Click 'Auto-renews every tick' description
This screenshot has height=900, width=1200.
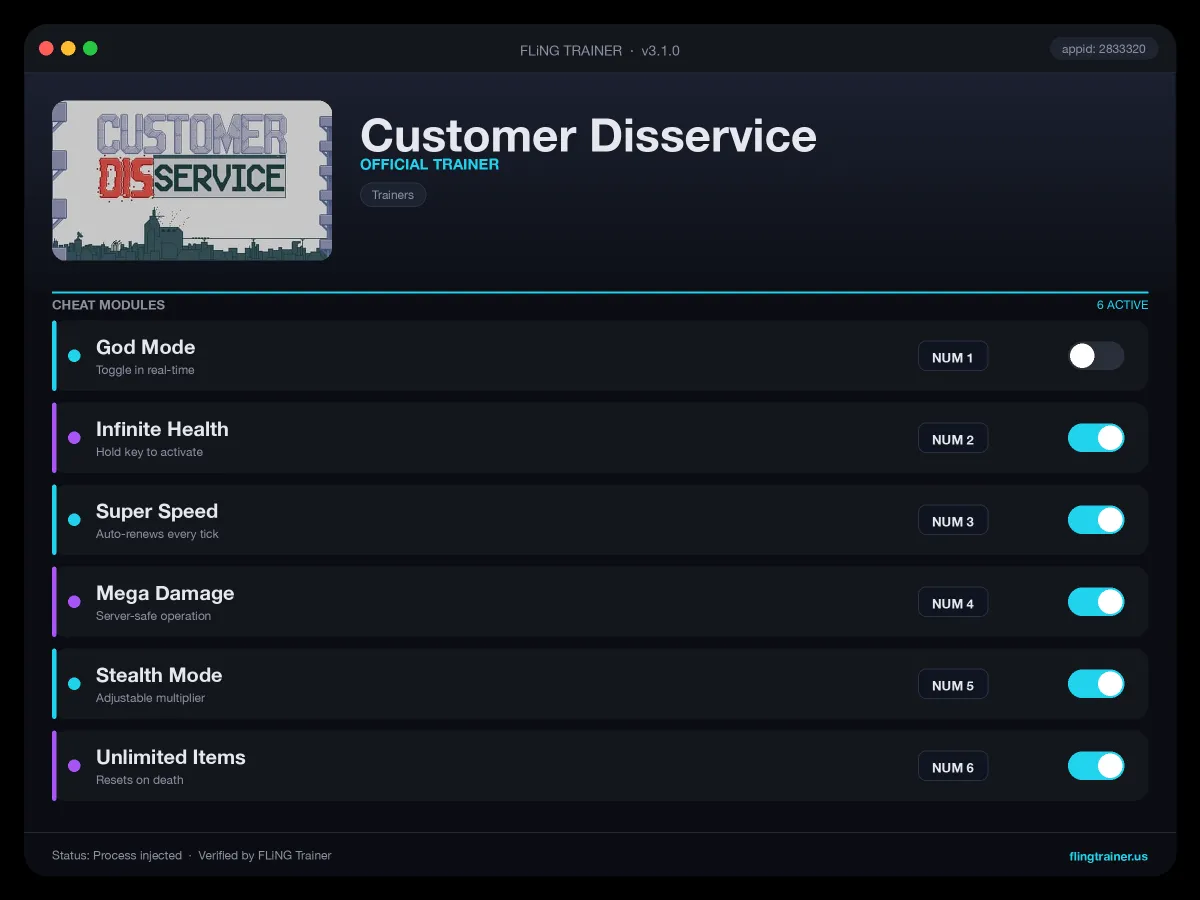157,534
